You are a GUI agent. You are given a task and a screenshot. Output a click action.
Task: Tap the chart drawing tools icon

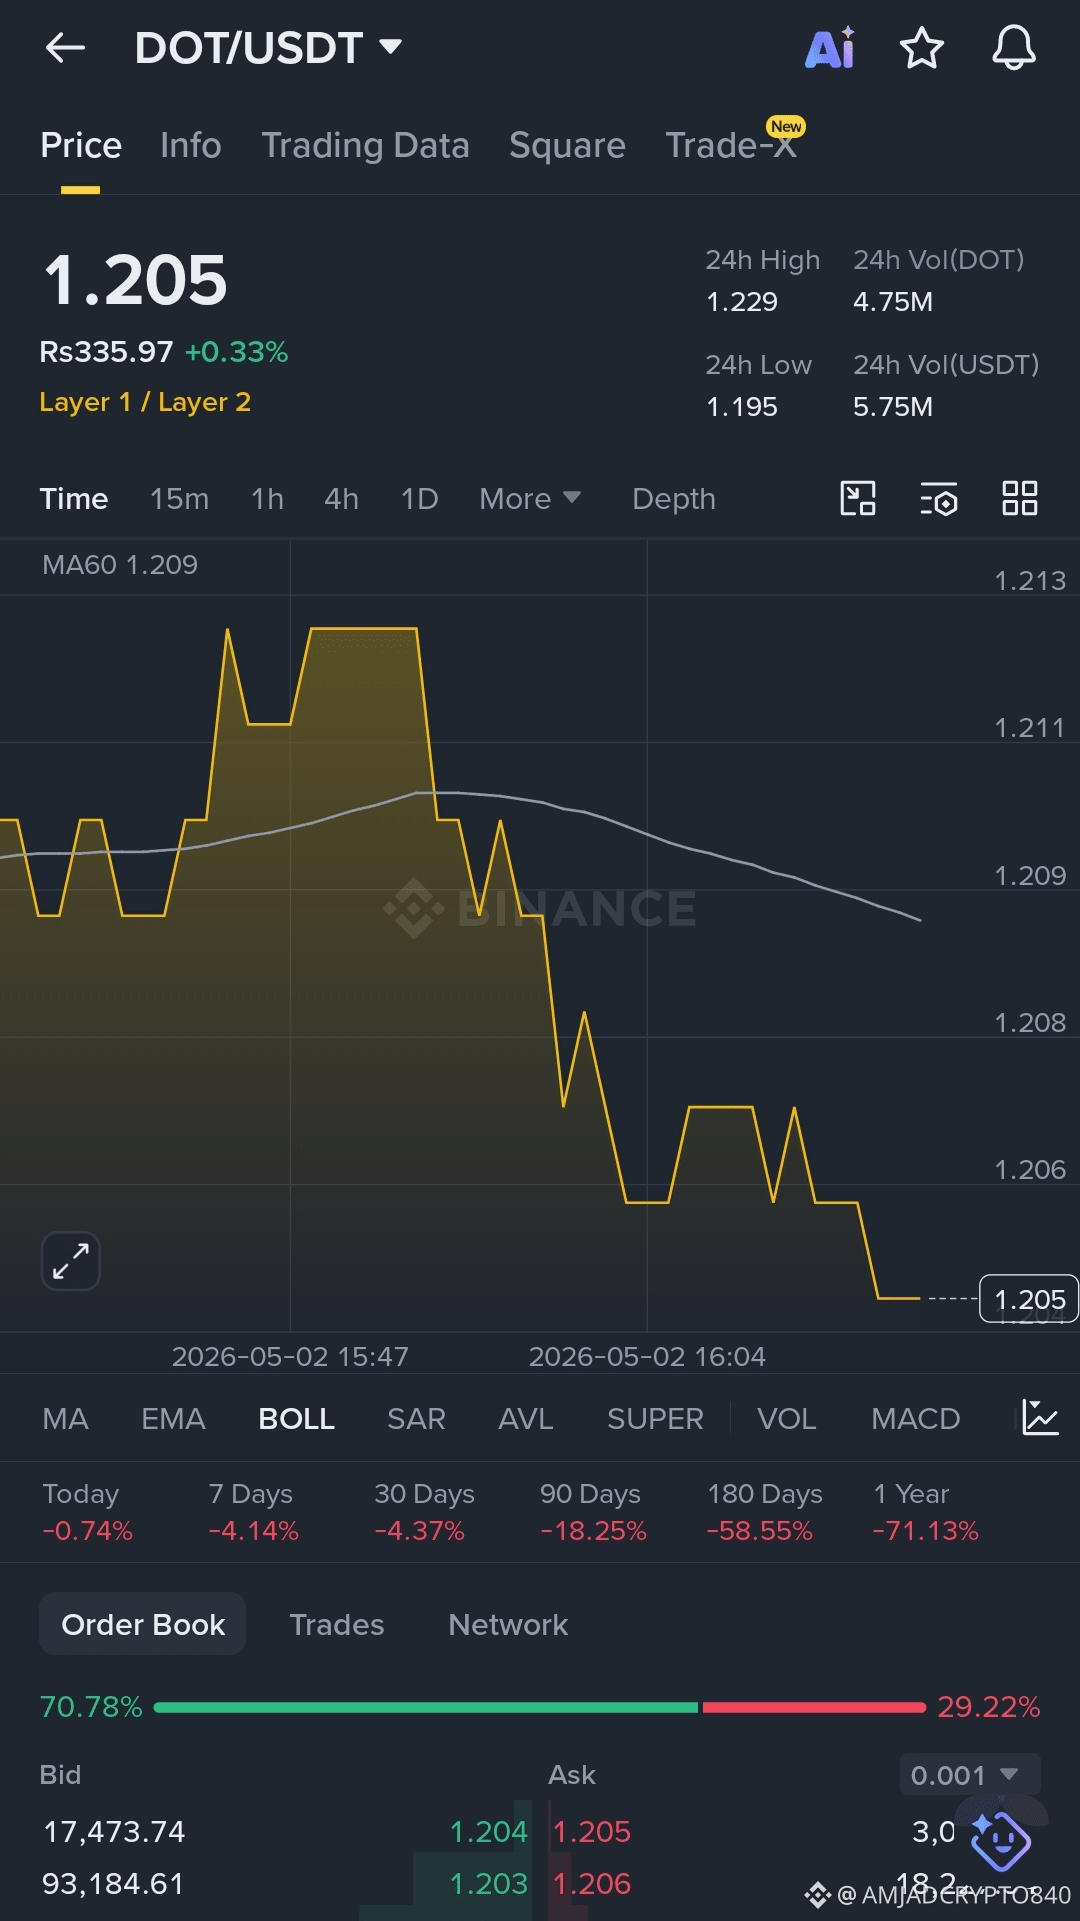tap(858, 498)
